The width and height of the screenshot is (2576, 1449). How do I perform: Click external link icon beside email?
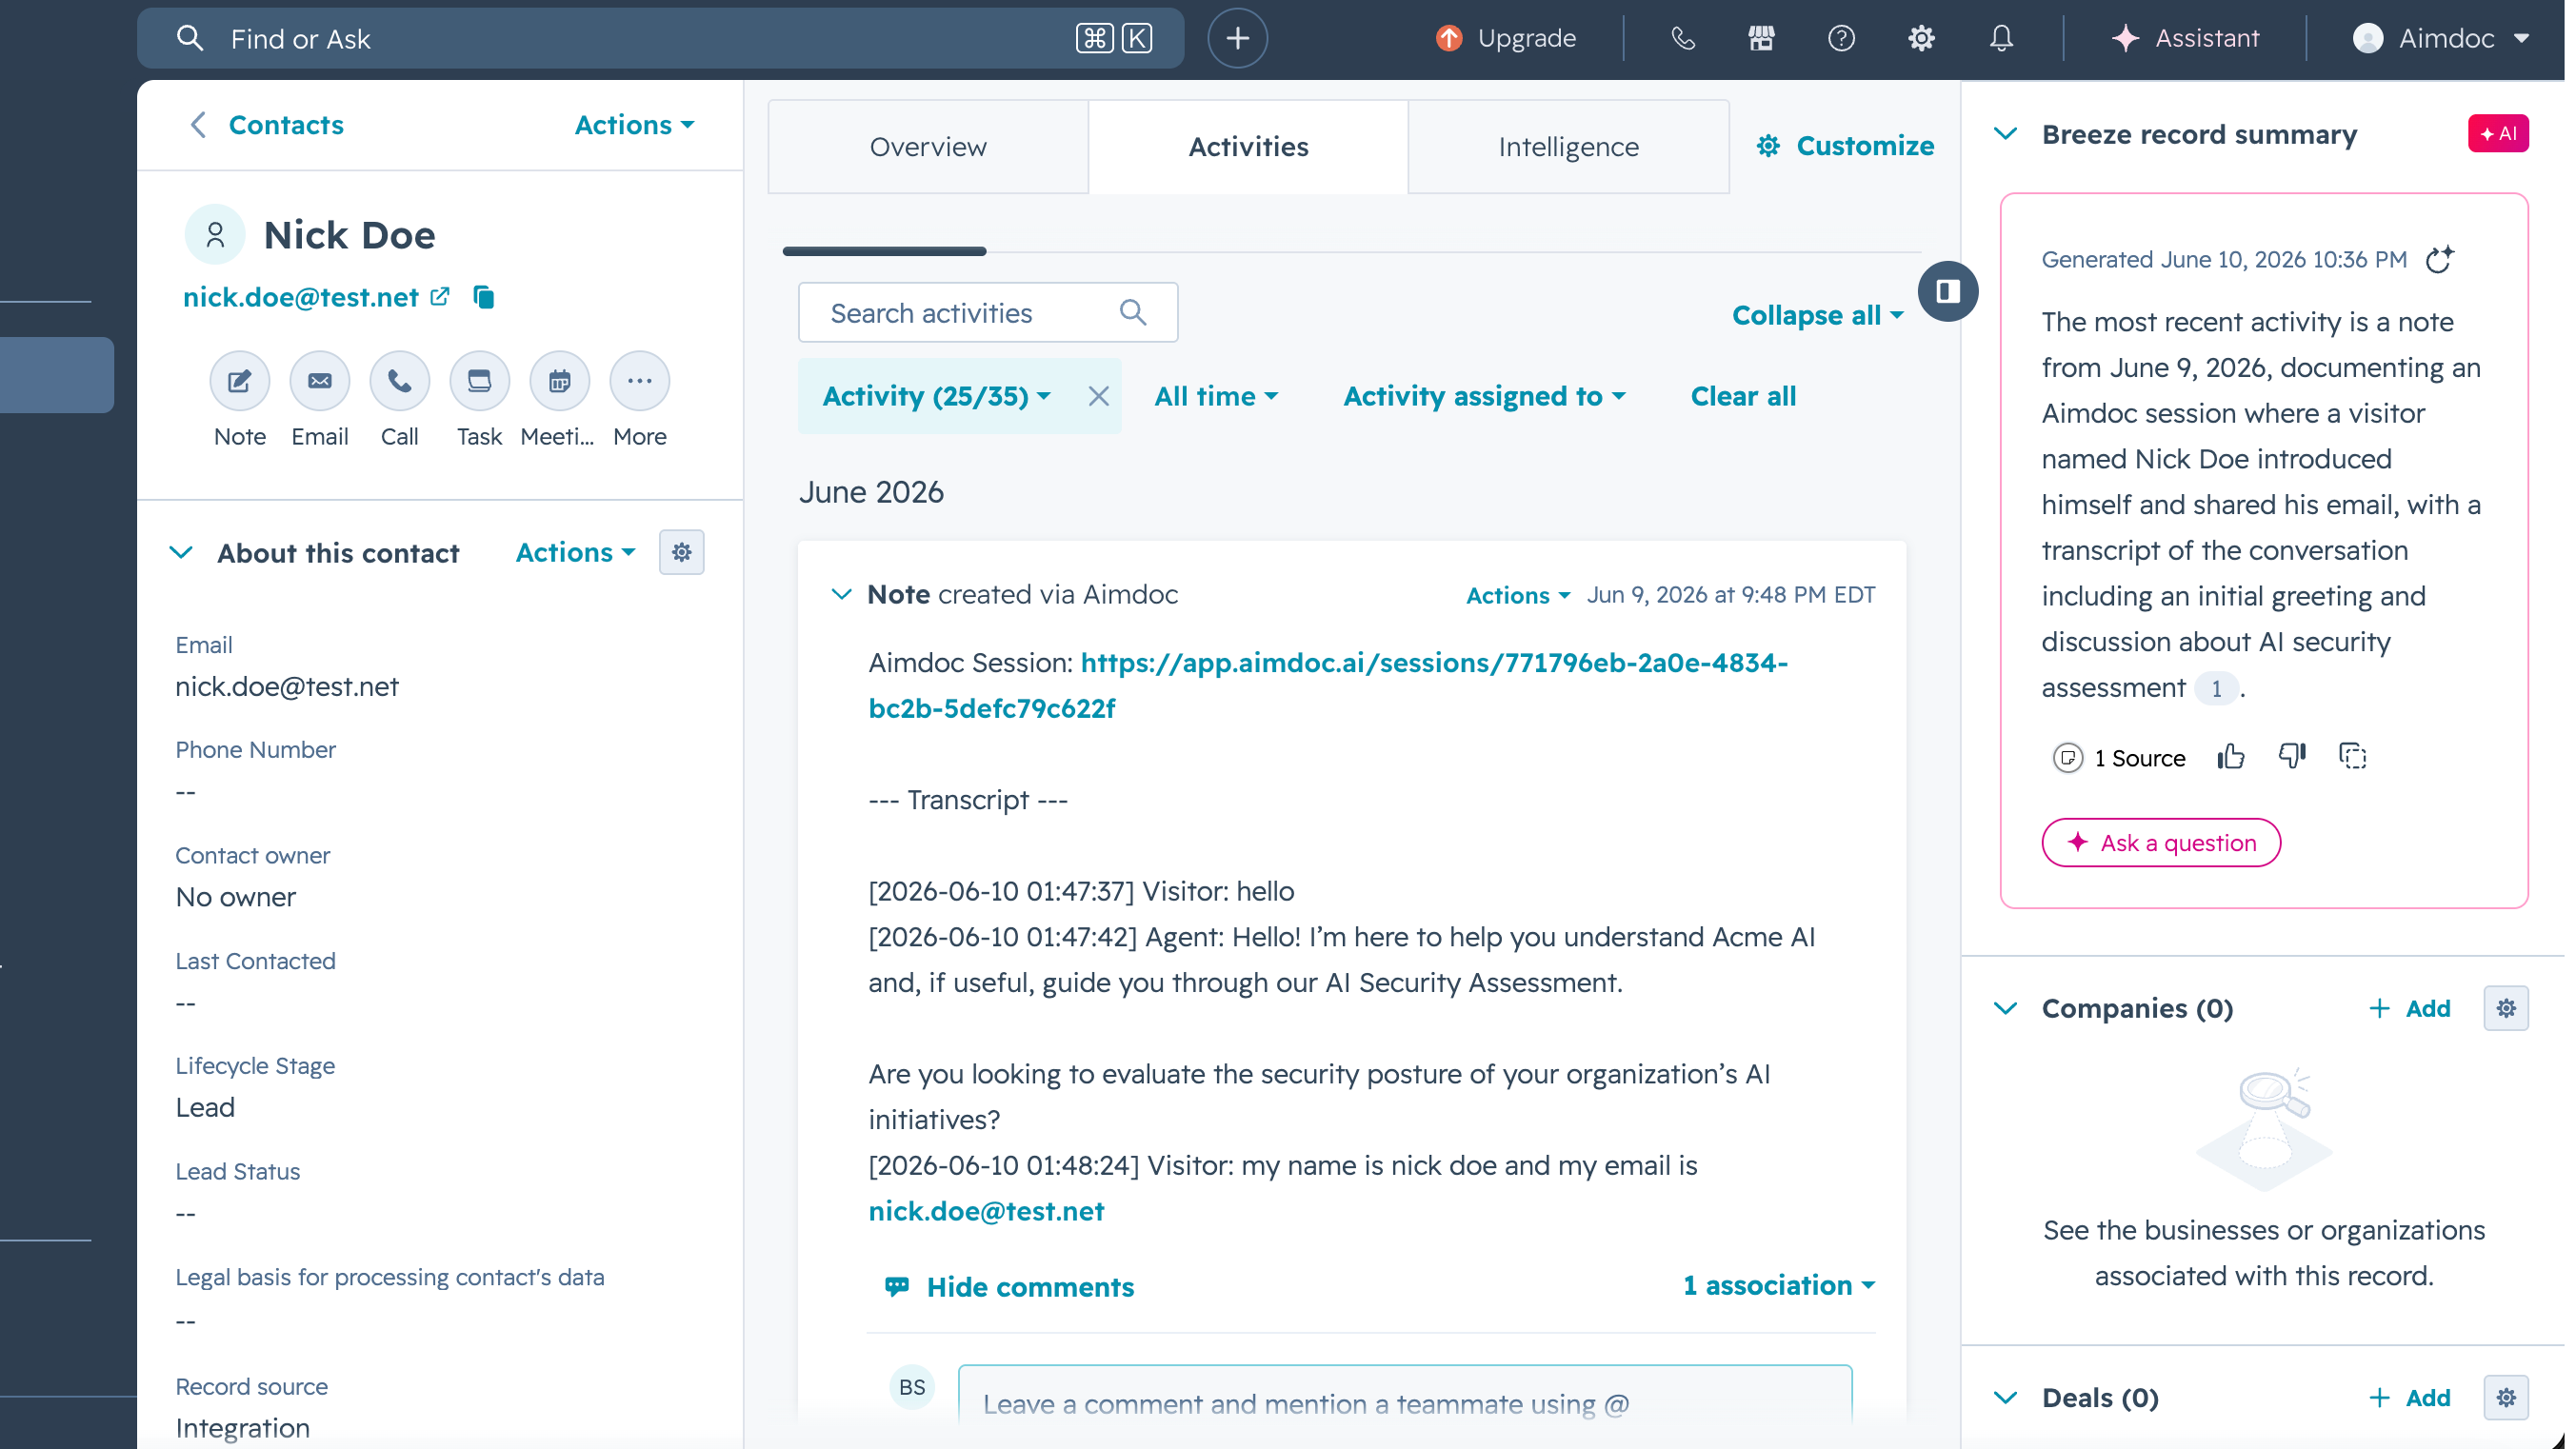click(440, 297)
